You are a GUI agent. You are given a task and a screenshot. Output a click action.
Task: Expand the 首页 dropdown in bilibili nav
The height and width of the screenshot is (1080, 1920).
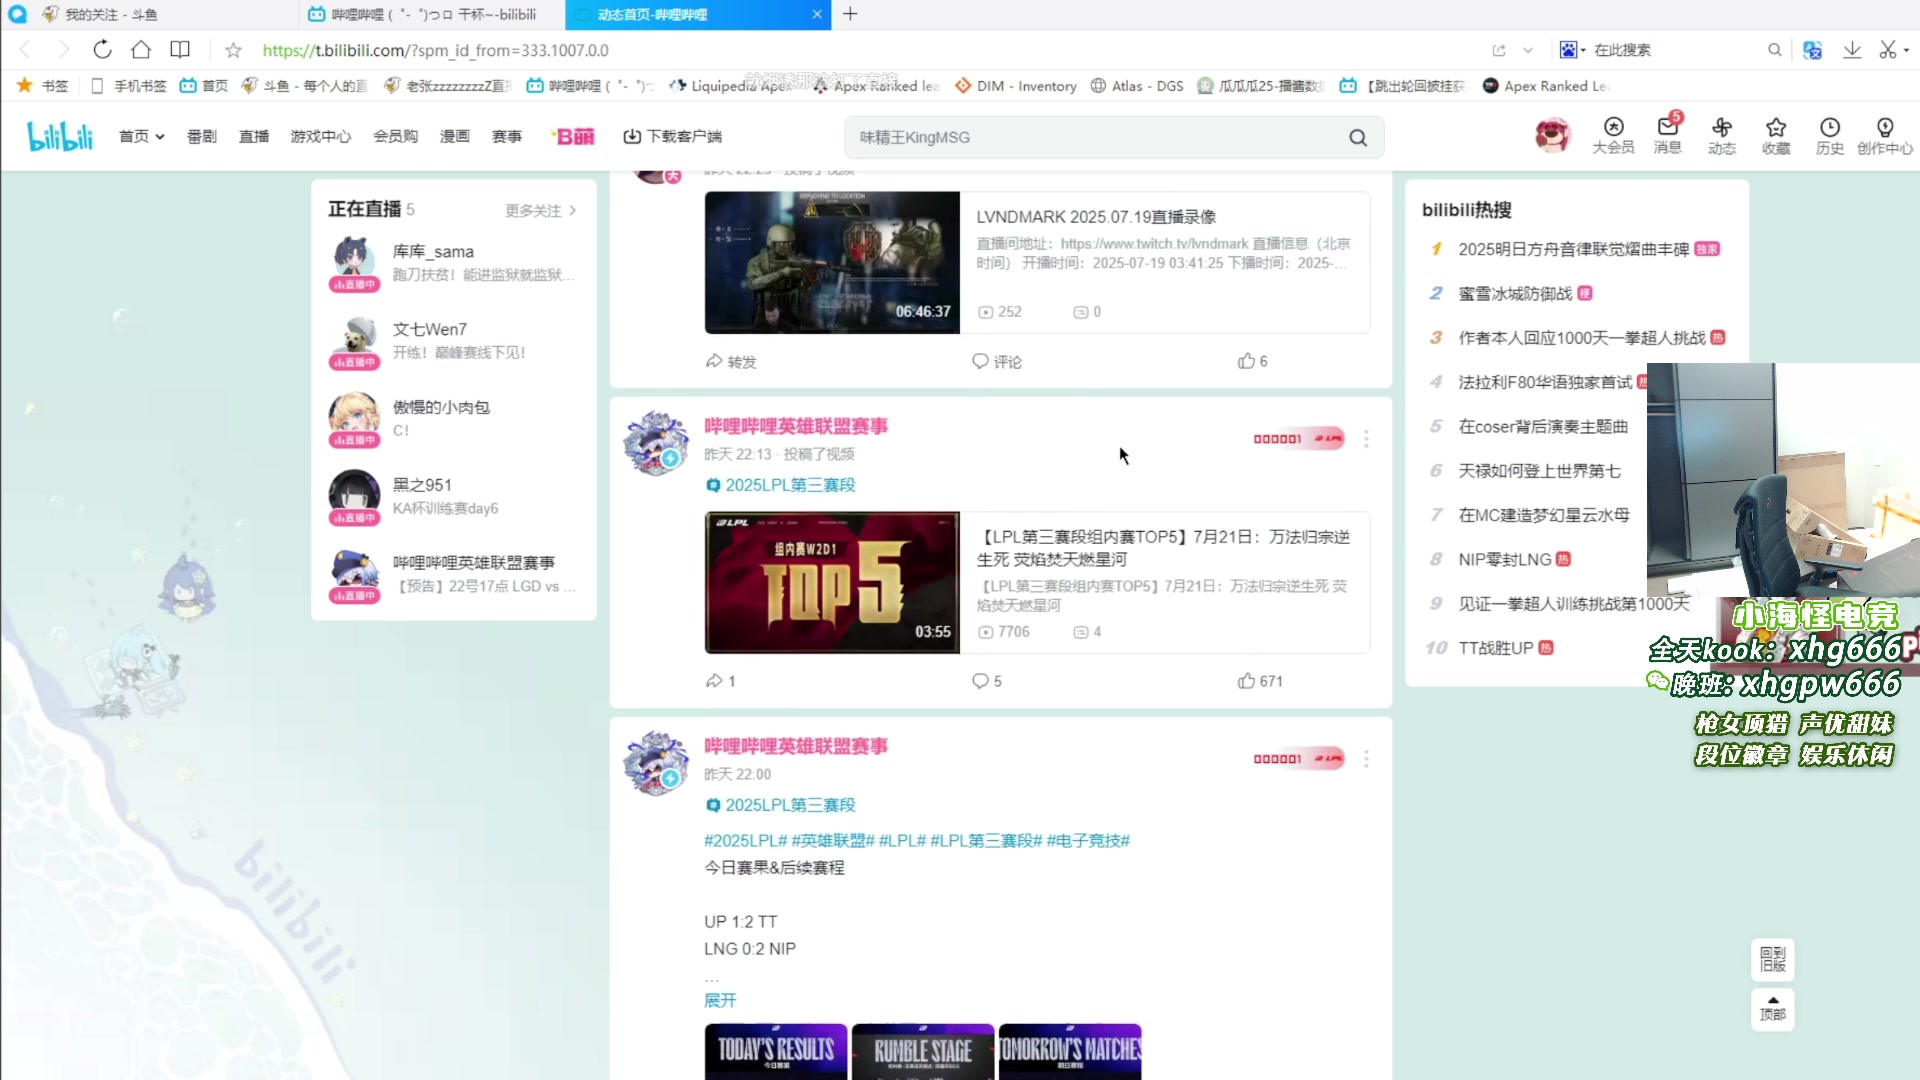click(x=141, y=137)
